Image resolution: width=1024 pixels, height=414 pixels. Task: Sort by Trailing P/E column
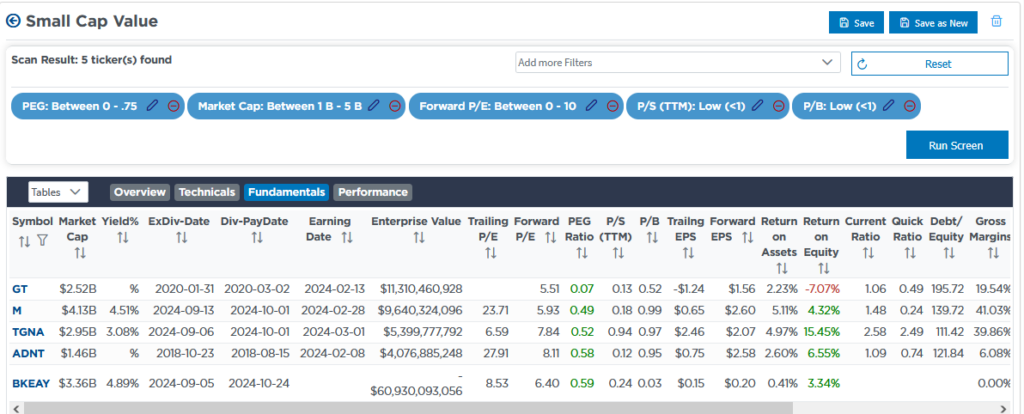491,252
